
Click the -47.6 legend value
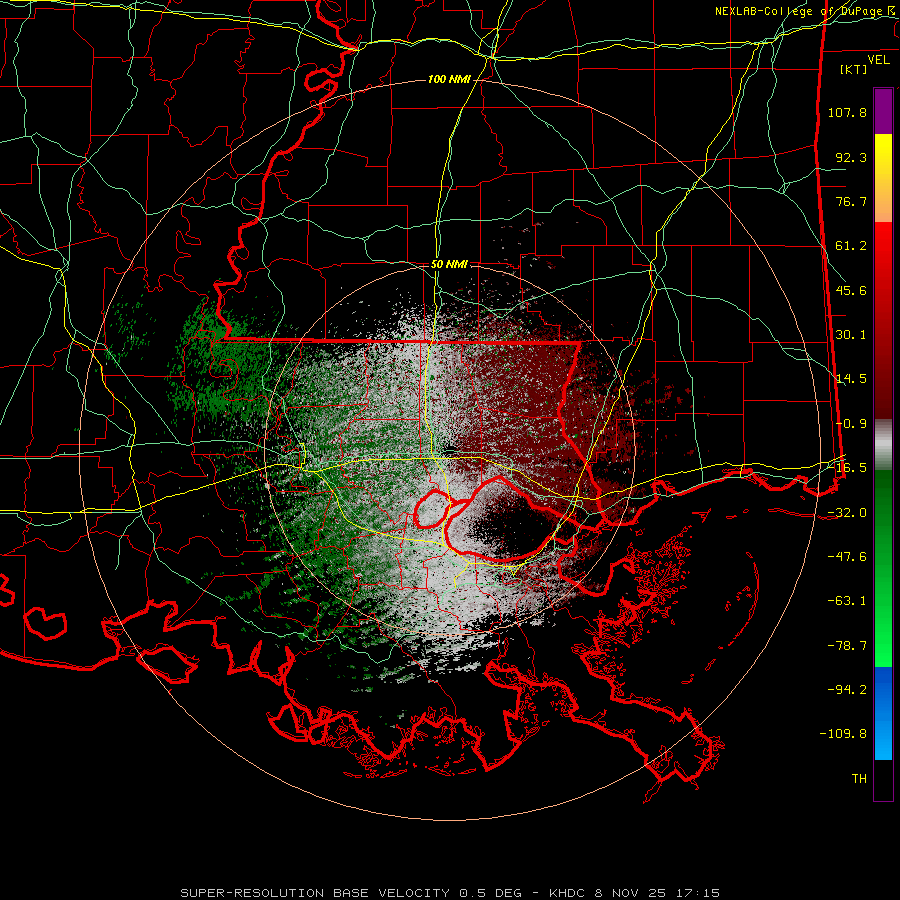847,557
